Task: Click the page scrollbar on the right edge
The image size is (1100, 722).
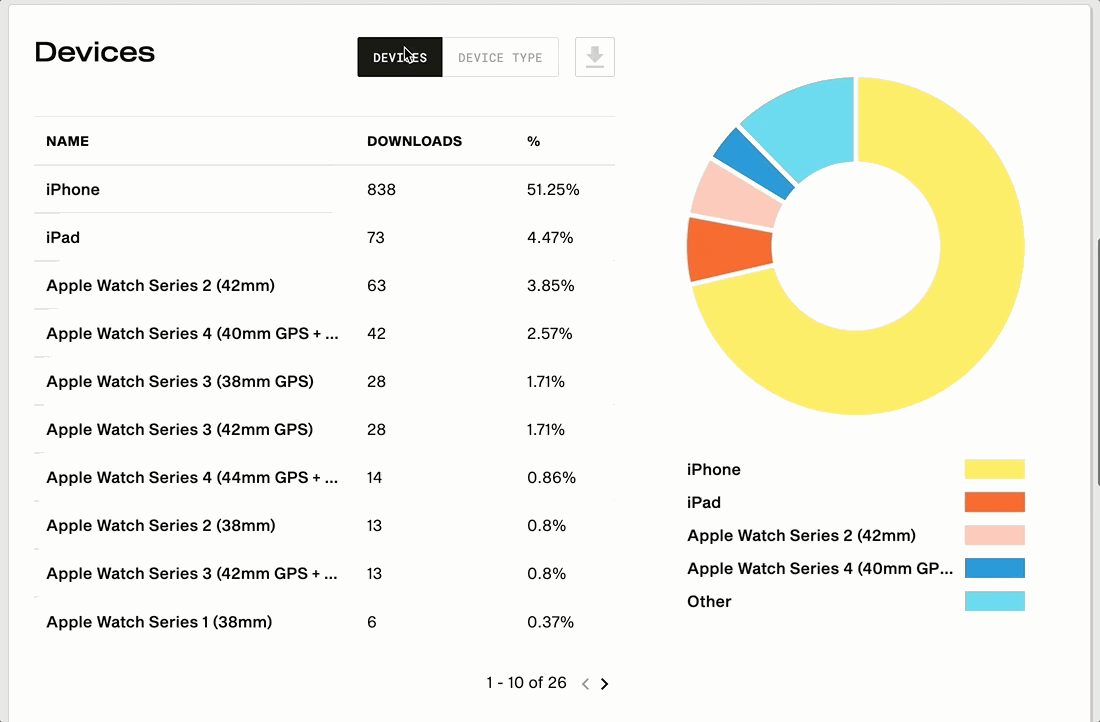Action: click(x=1096, y=361)
